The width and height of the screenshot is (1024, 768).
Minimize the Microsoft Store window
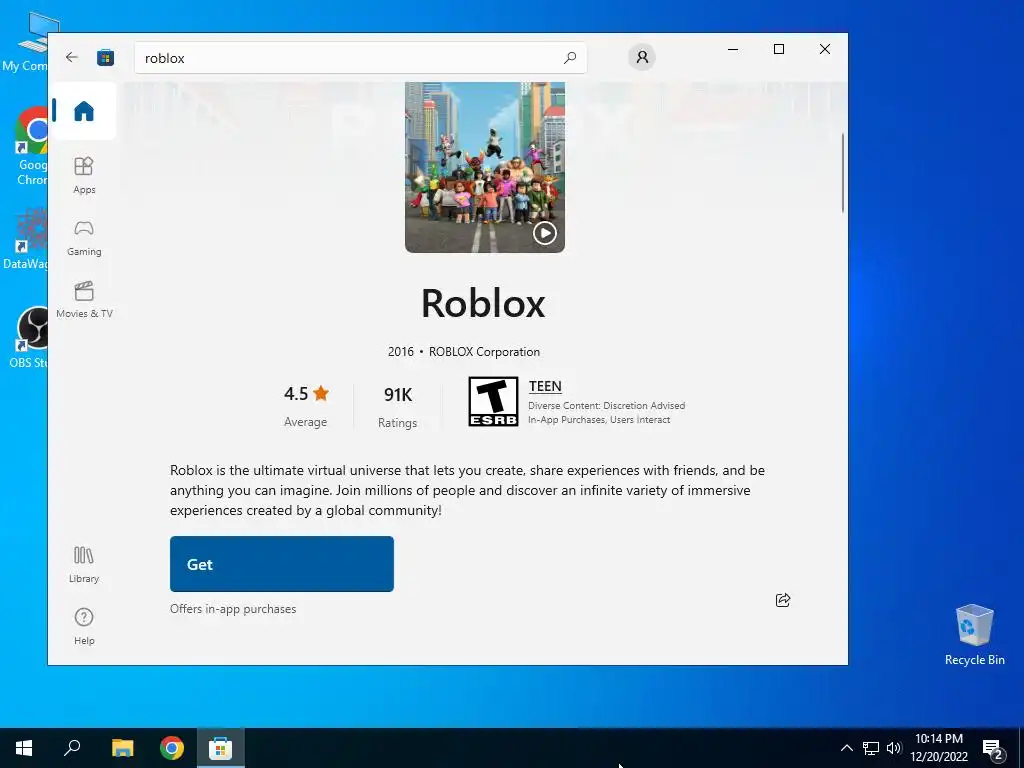point(733,49)
